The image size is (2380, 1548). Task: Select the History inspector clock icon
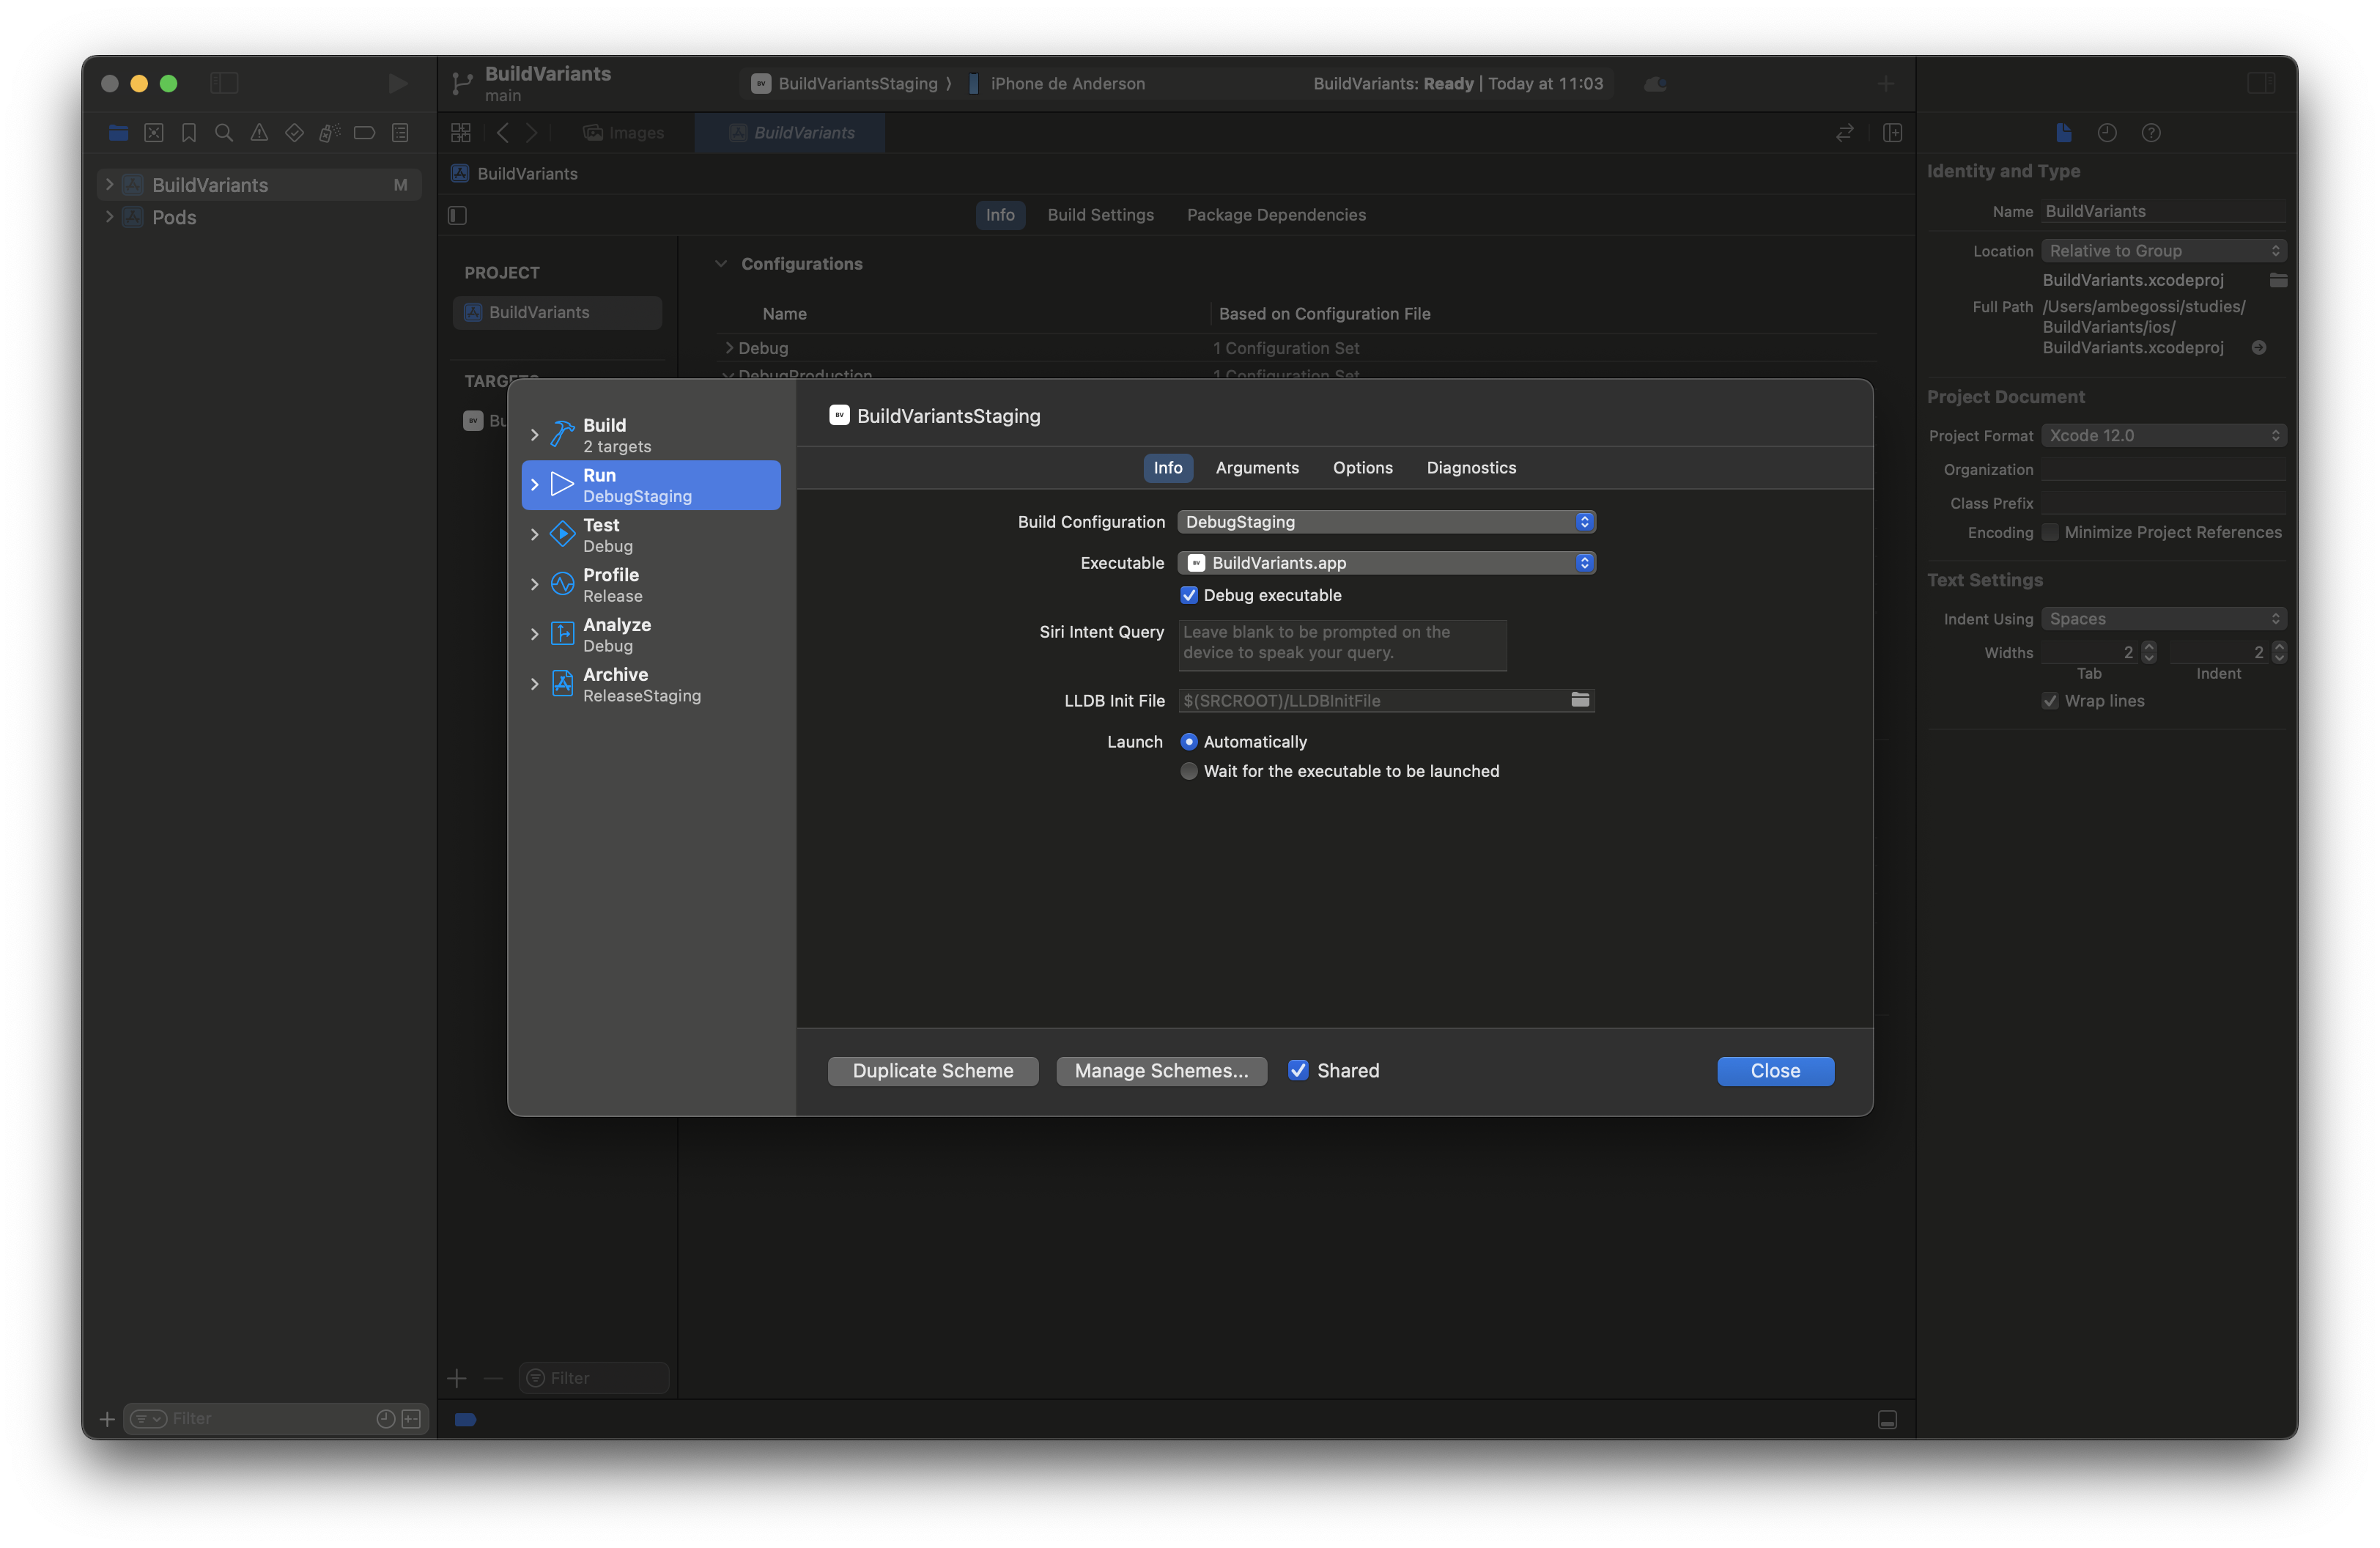click(2107, 132)
